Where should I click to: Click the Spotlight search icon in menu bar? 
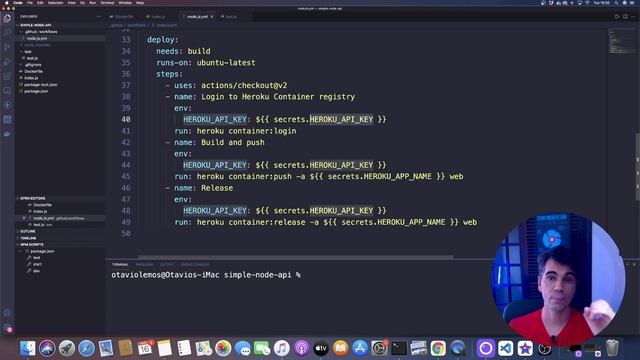pos(616,3)
